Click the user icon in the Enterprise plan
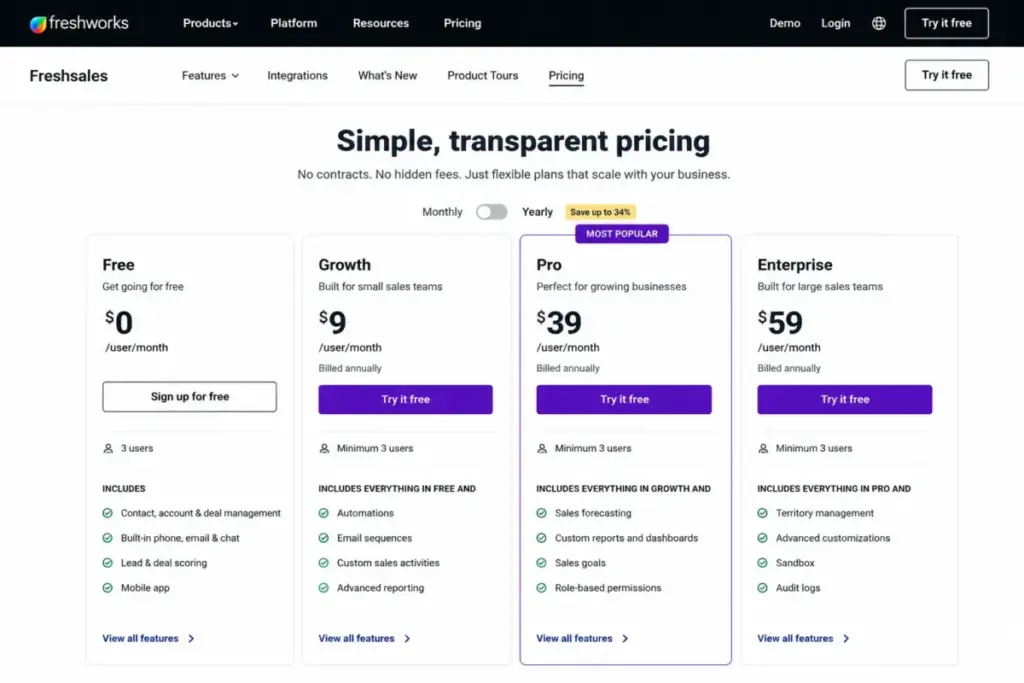Viewport: 1024px width, 683px height. pos(763,449)
